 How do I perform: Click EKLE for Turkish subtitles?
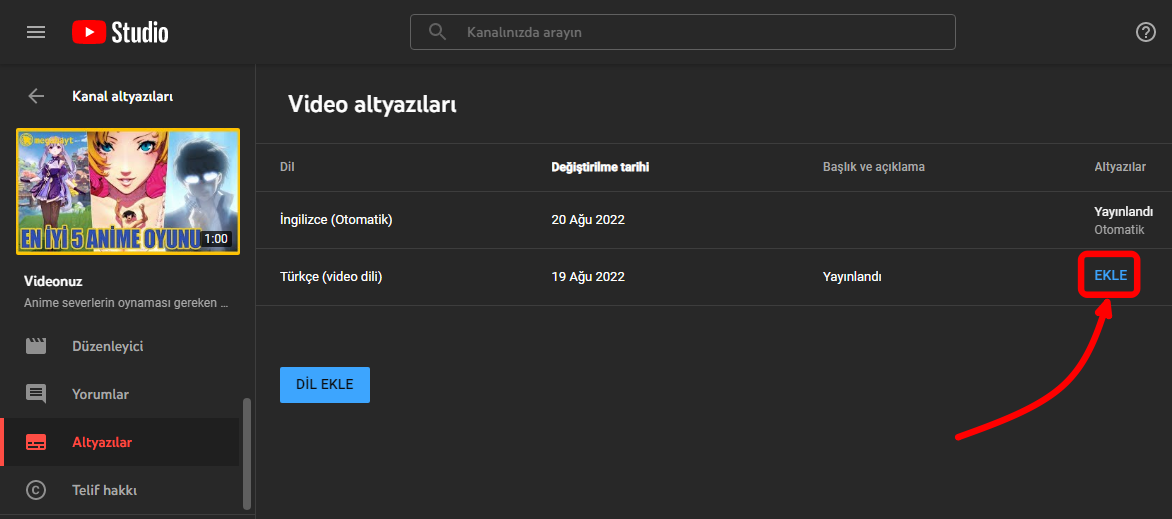1110,275
